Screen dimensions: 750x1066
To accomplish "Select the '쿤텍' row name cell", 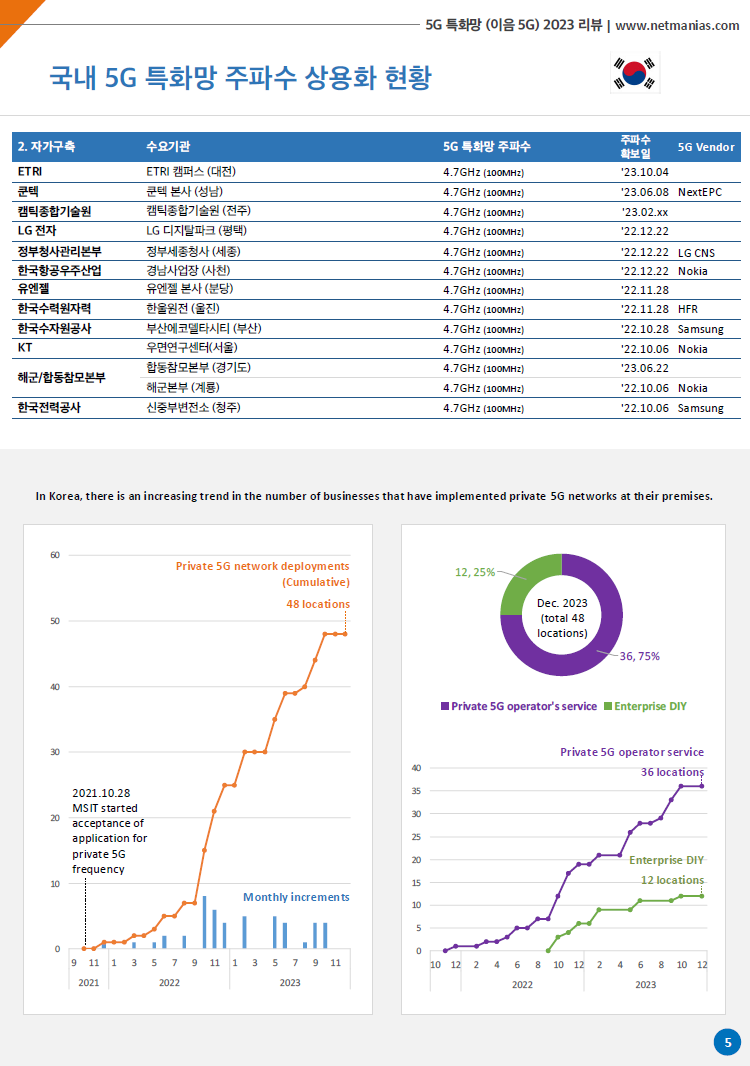I will pyautogui.click(x=29, y=192).
